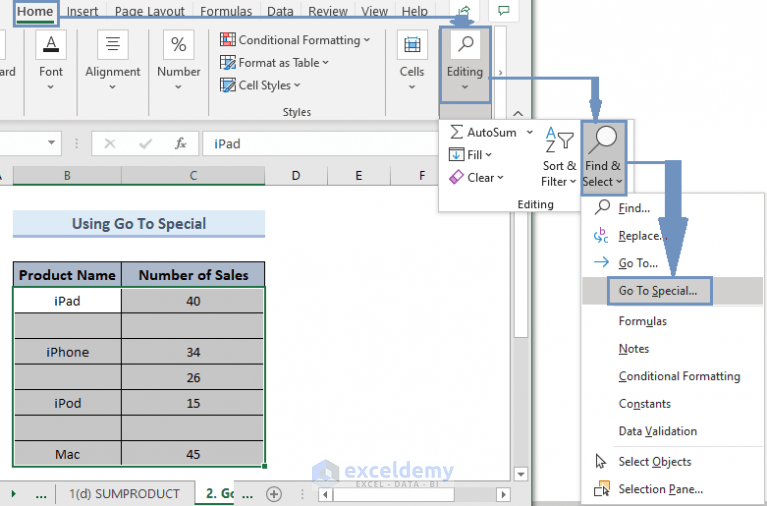Click the Mac cell

68,454
